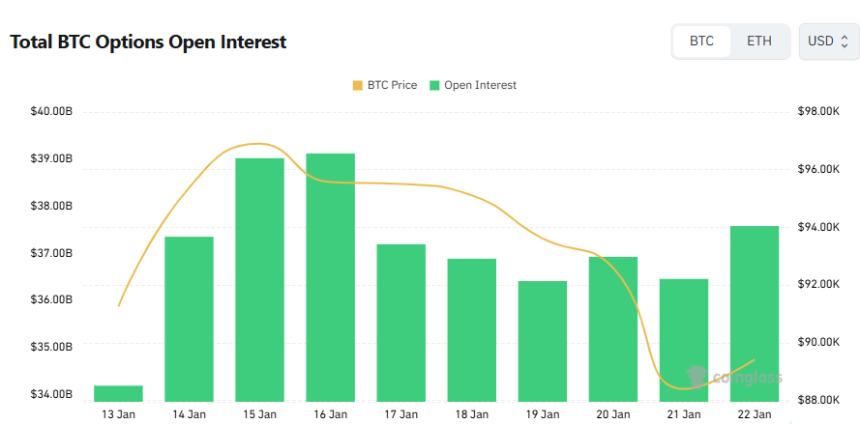Screen dimensions: 860x424
Task: Click the 17 Jan open interest bar
Action: [401, 323]
